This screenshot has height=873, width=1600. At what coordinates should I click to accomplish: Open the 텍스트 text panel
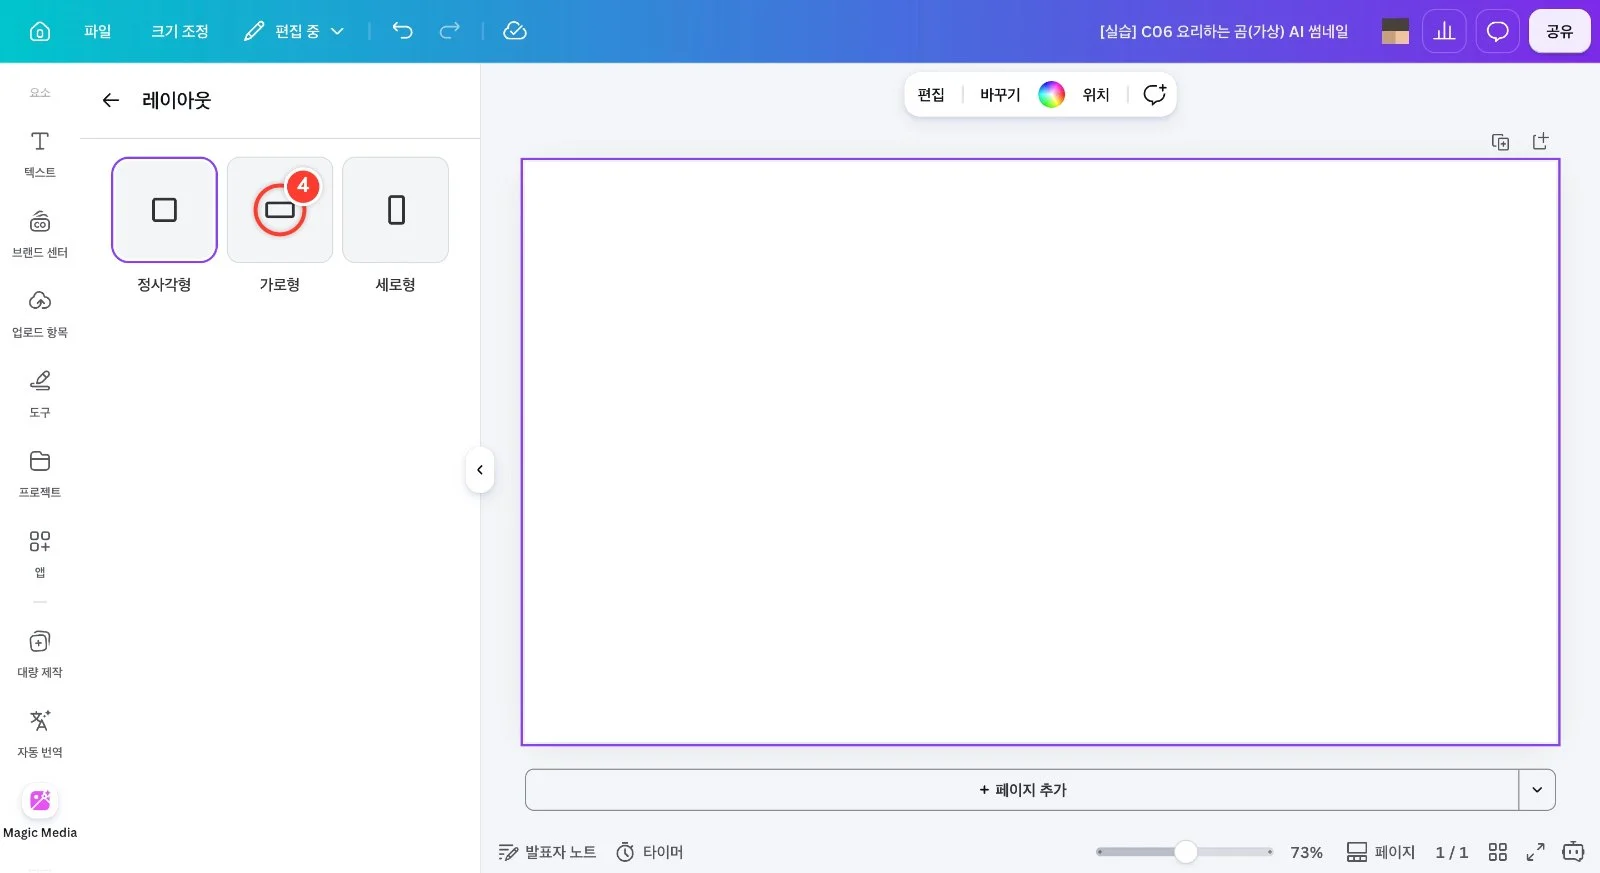pos(40,154)
